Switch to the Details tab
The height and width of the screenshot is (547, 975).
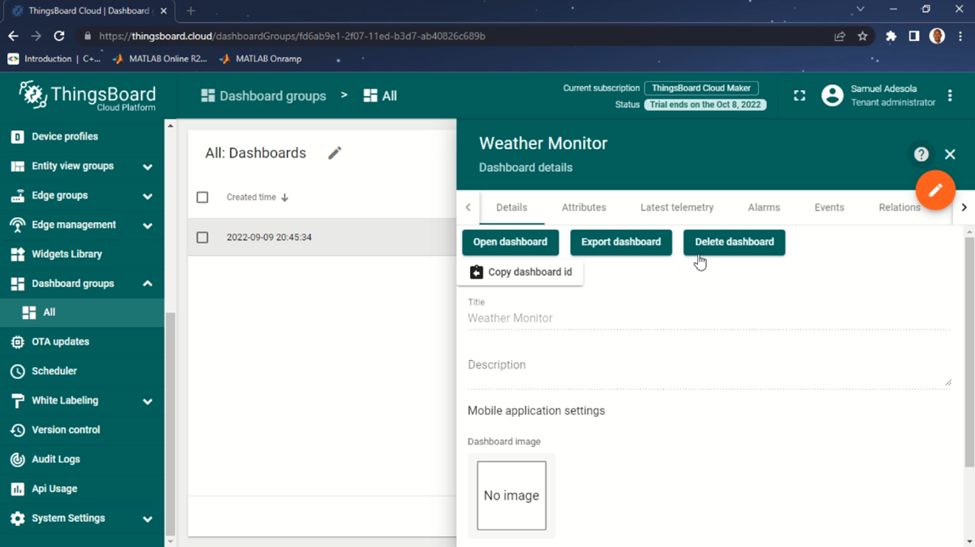pyautogui.click(x=512, y=208)
